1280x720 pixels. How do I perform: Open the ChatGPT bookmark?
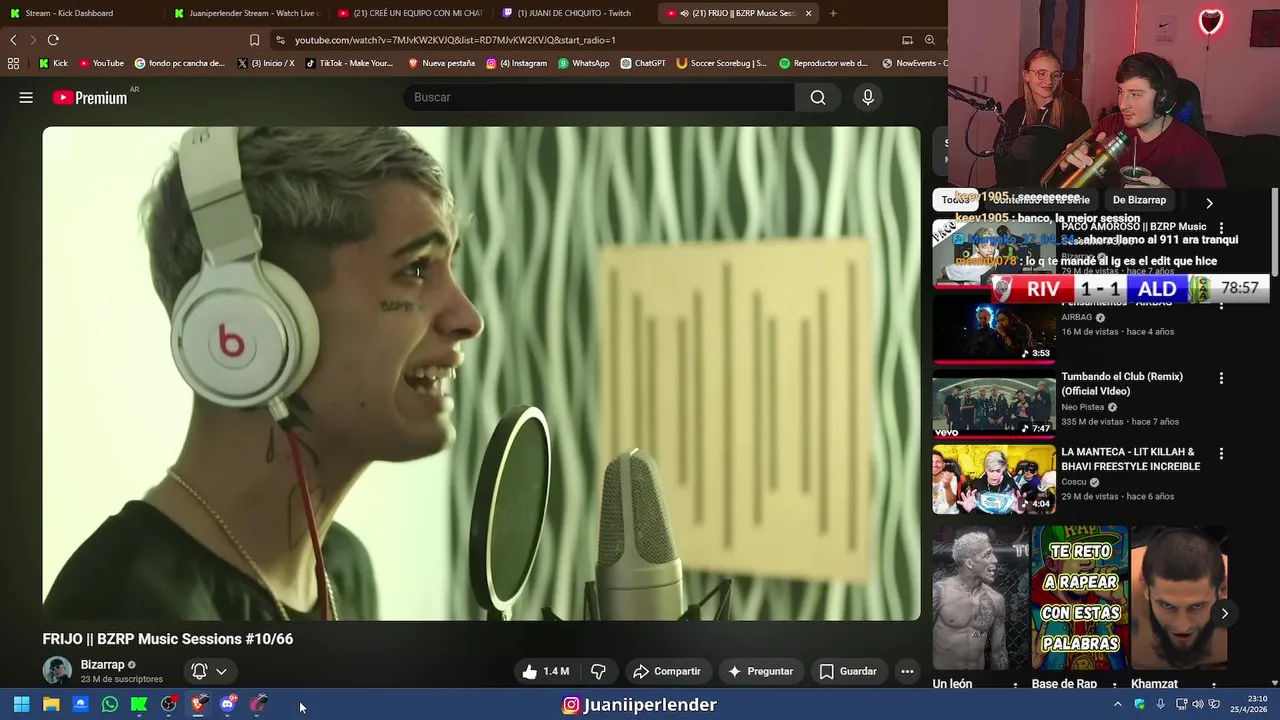click(x=643, y=63)
